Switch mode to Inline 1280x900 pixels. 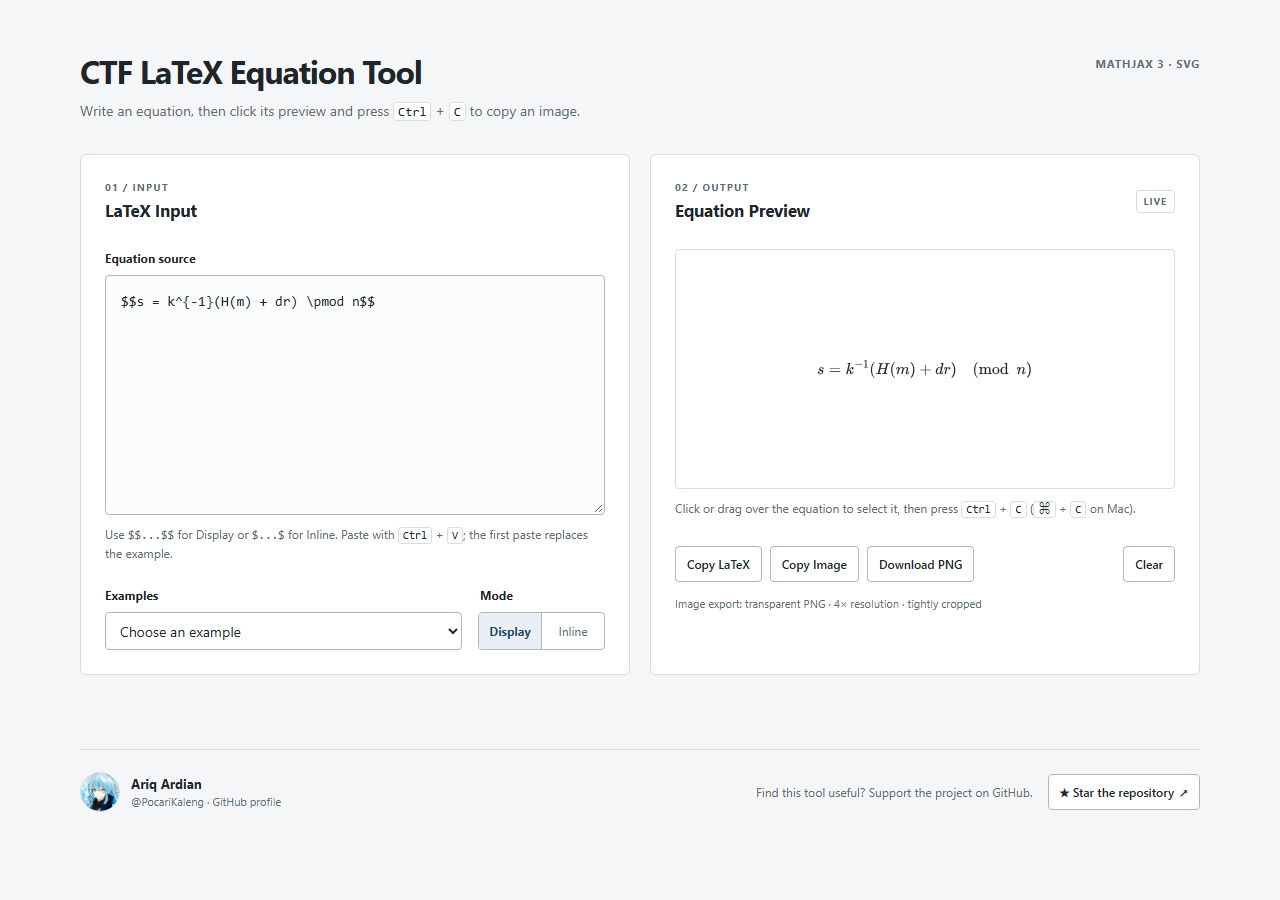[573, 631]
